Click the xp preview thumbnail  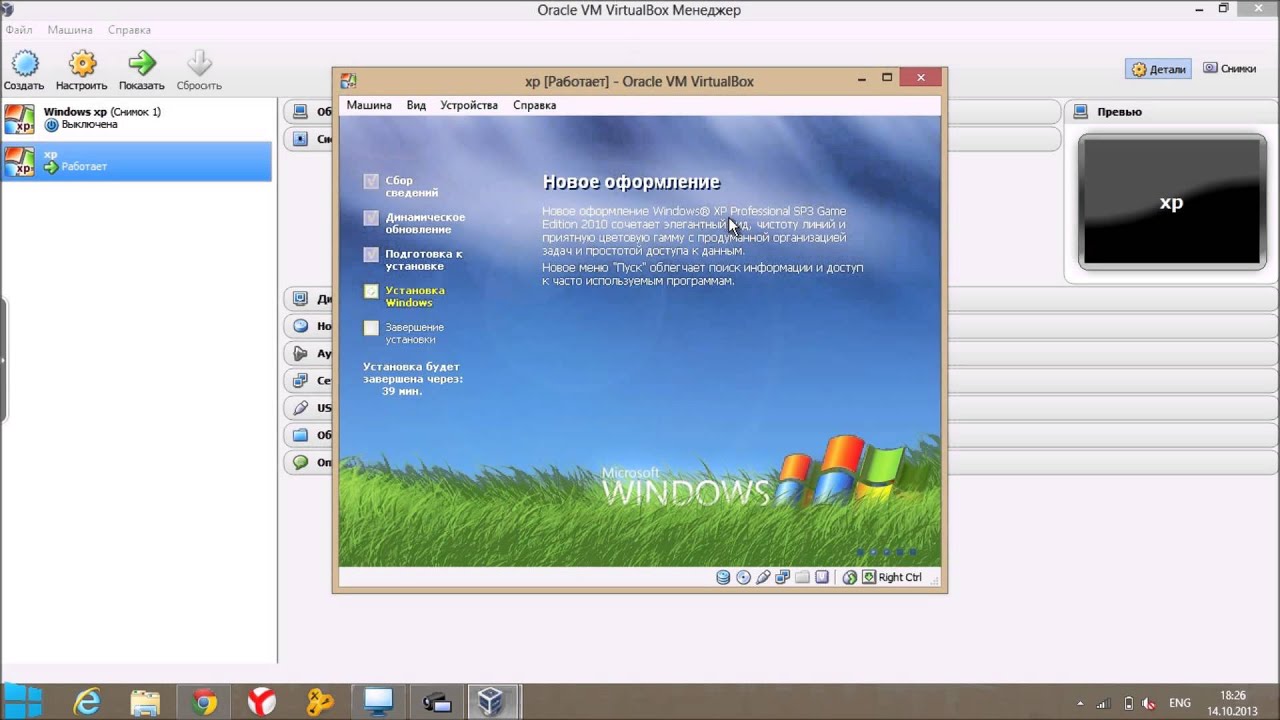coord(1172,202)
